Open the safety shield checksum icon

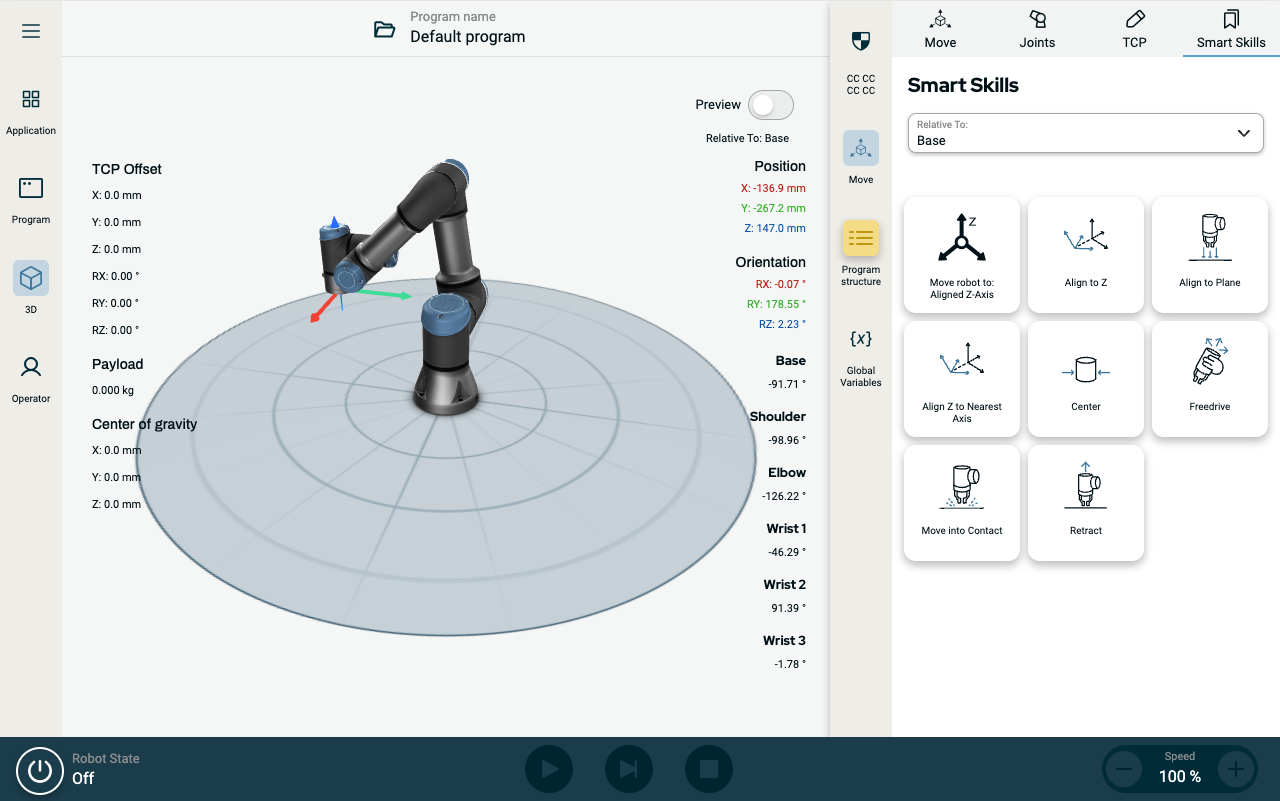860,41
